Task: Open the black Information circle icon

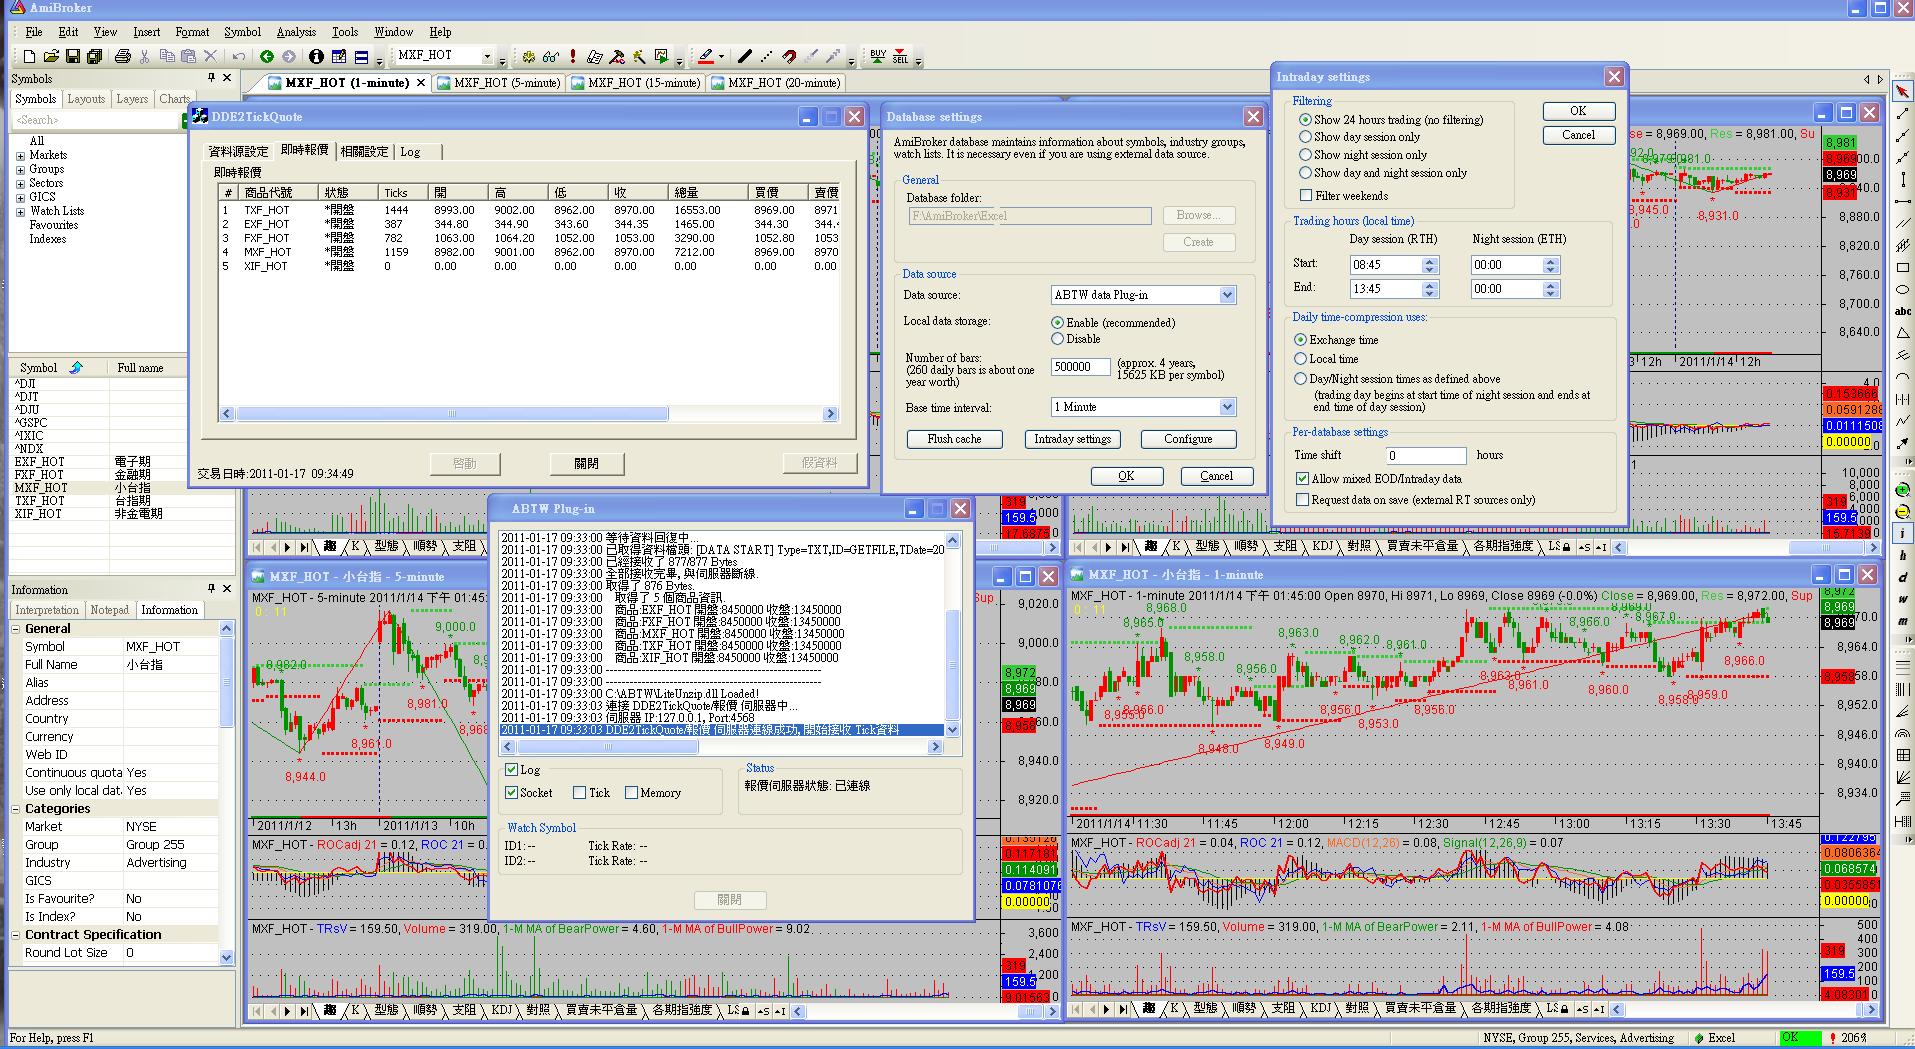Action: [x=316, y=56]
